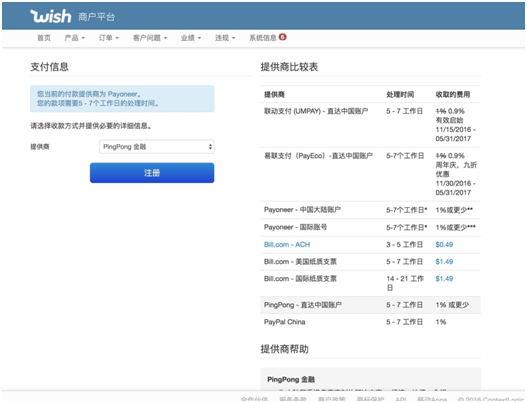
Task: Click the $1.49 fee for 国际纸质支票
Action: (x=444, y=279)
